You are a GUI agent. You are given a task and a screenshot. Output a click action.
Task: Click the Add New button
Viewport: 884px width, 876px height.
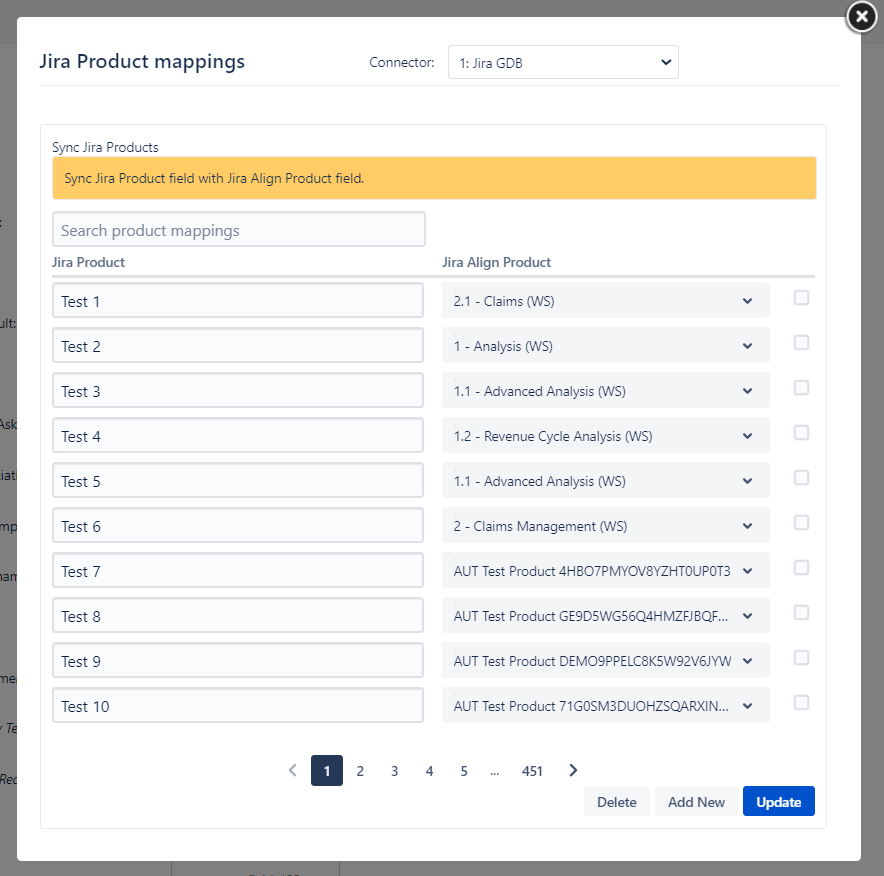pos(696,802)
